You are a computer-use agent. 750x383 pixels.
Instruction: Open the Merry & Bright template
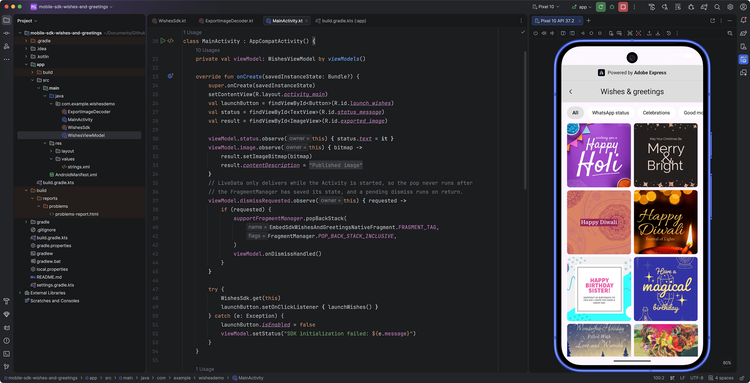point(665,155)
